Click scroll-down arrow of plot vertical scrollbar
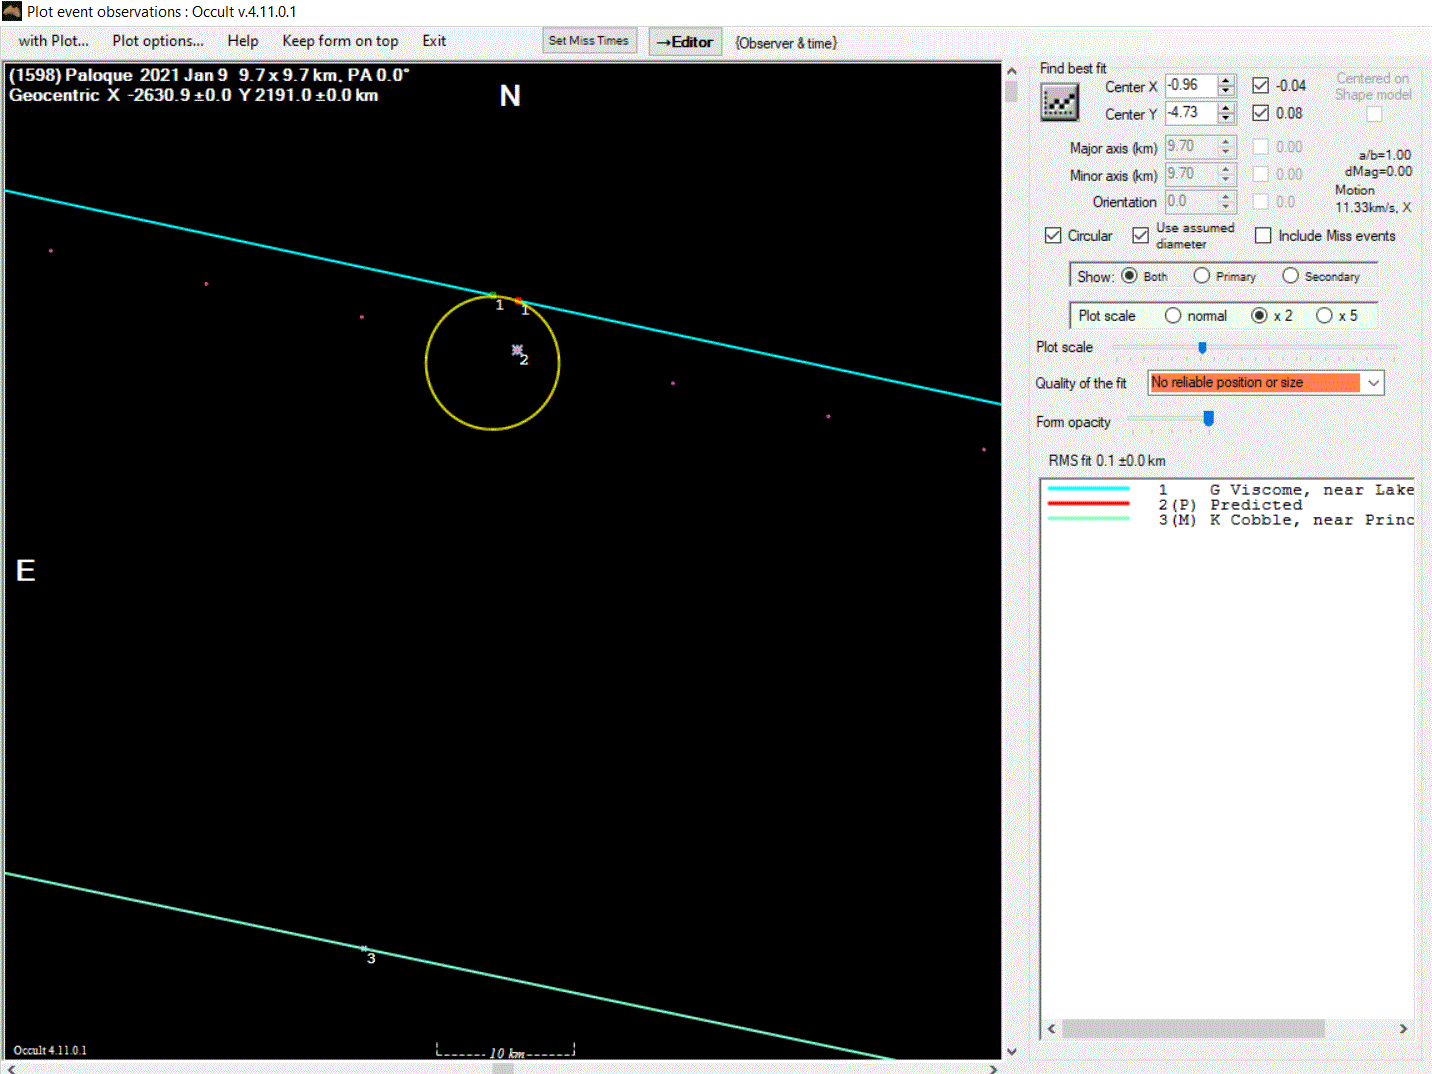Viewport: 1432px width, 1074px height. pos(1011,1051)
